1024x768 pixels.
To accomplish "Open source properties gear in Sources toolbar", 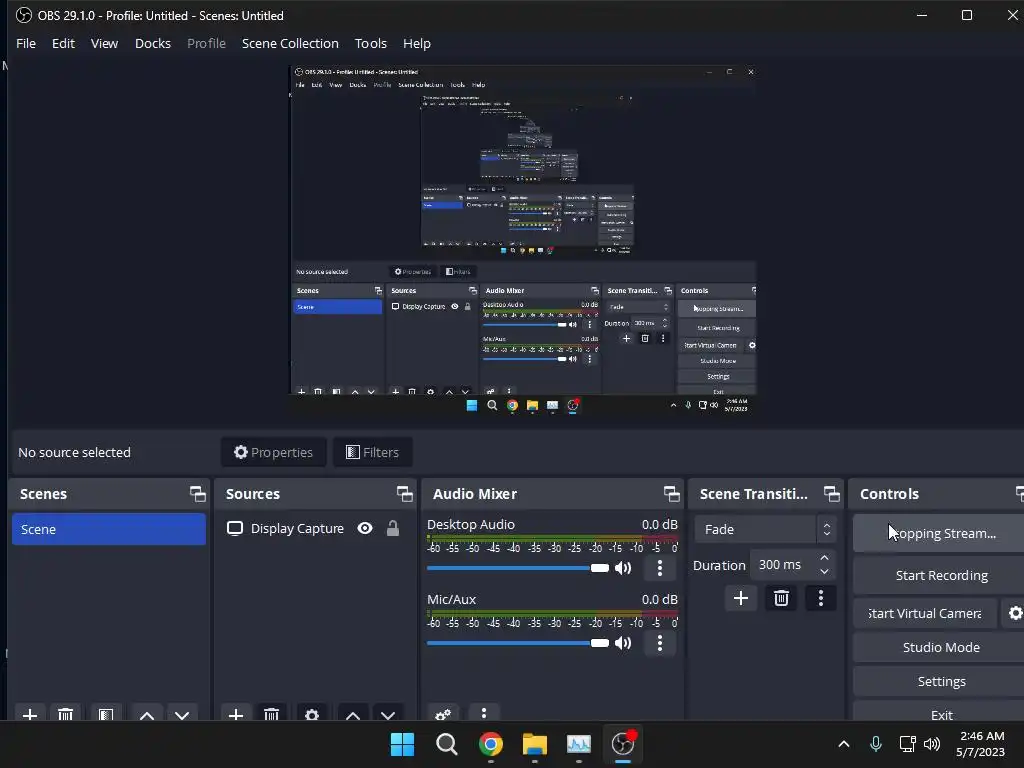I will (x=312, y=714).
